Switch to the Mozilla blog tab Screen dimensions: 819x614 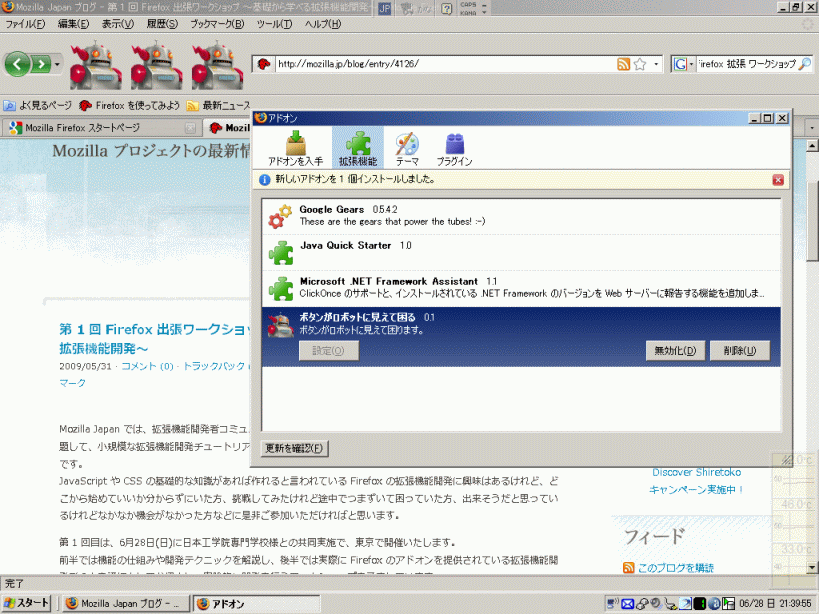[228, 128]
